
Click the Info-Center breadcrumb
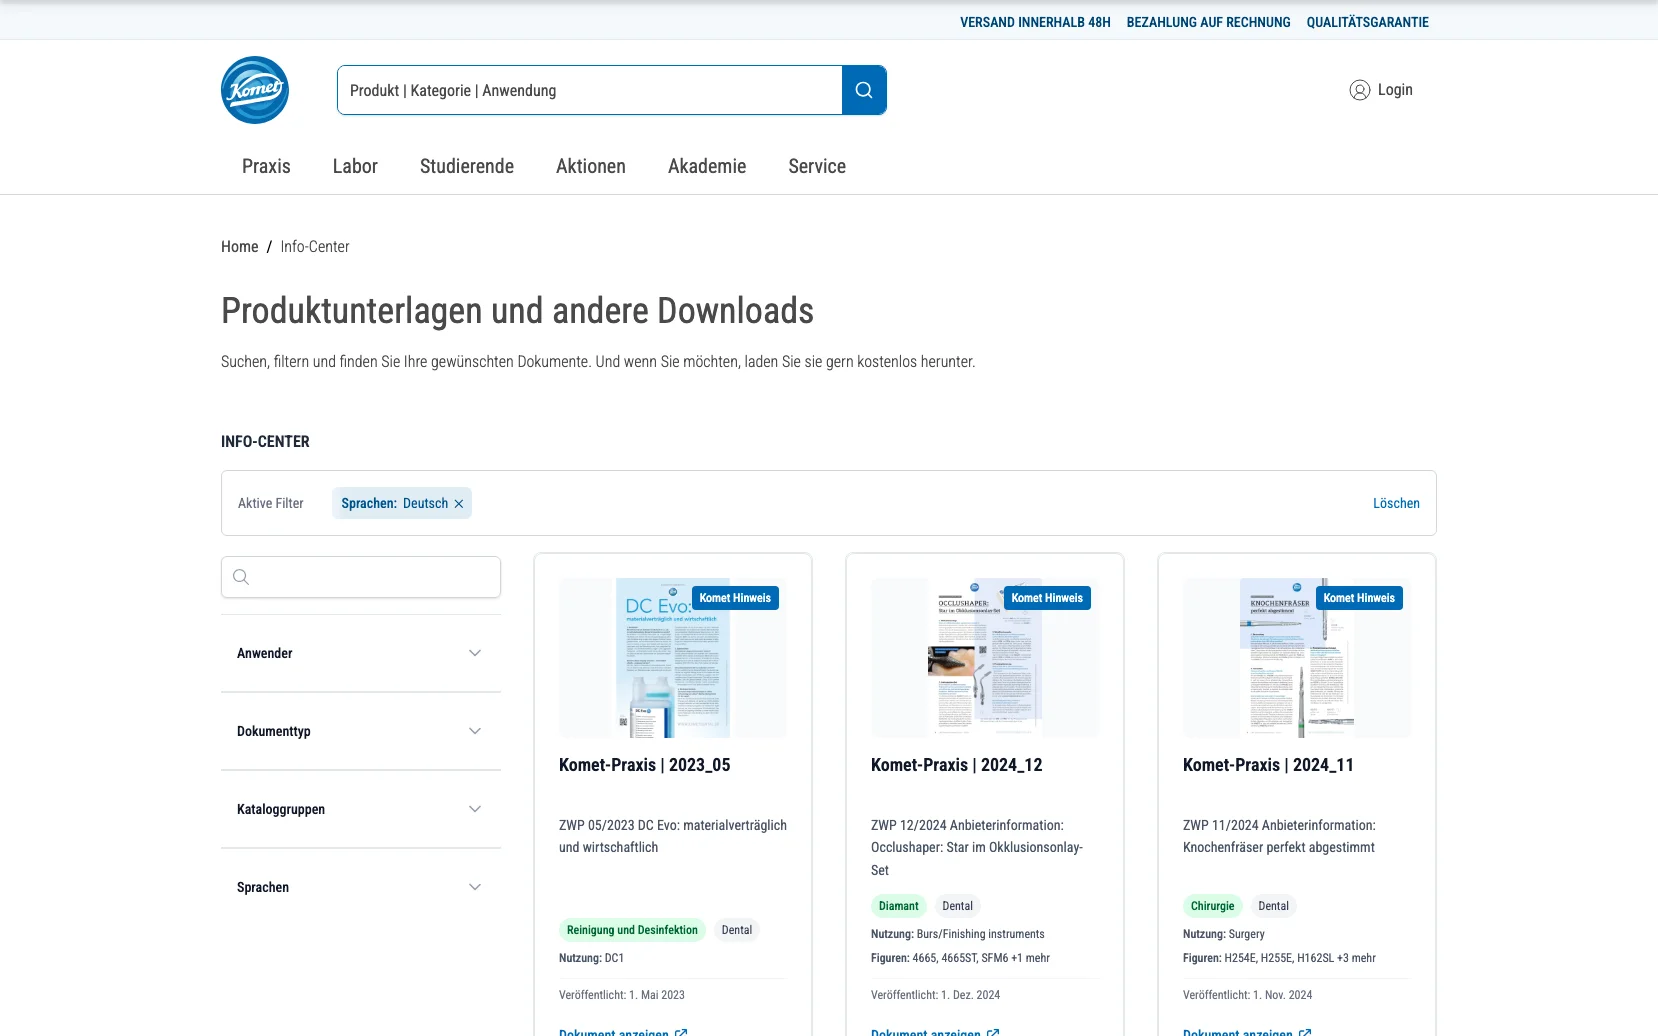click(315, 246)
